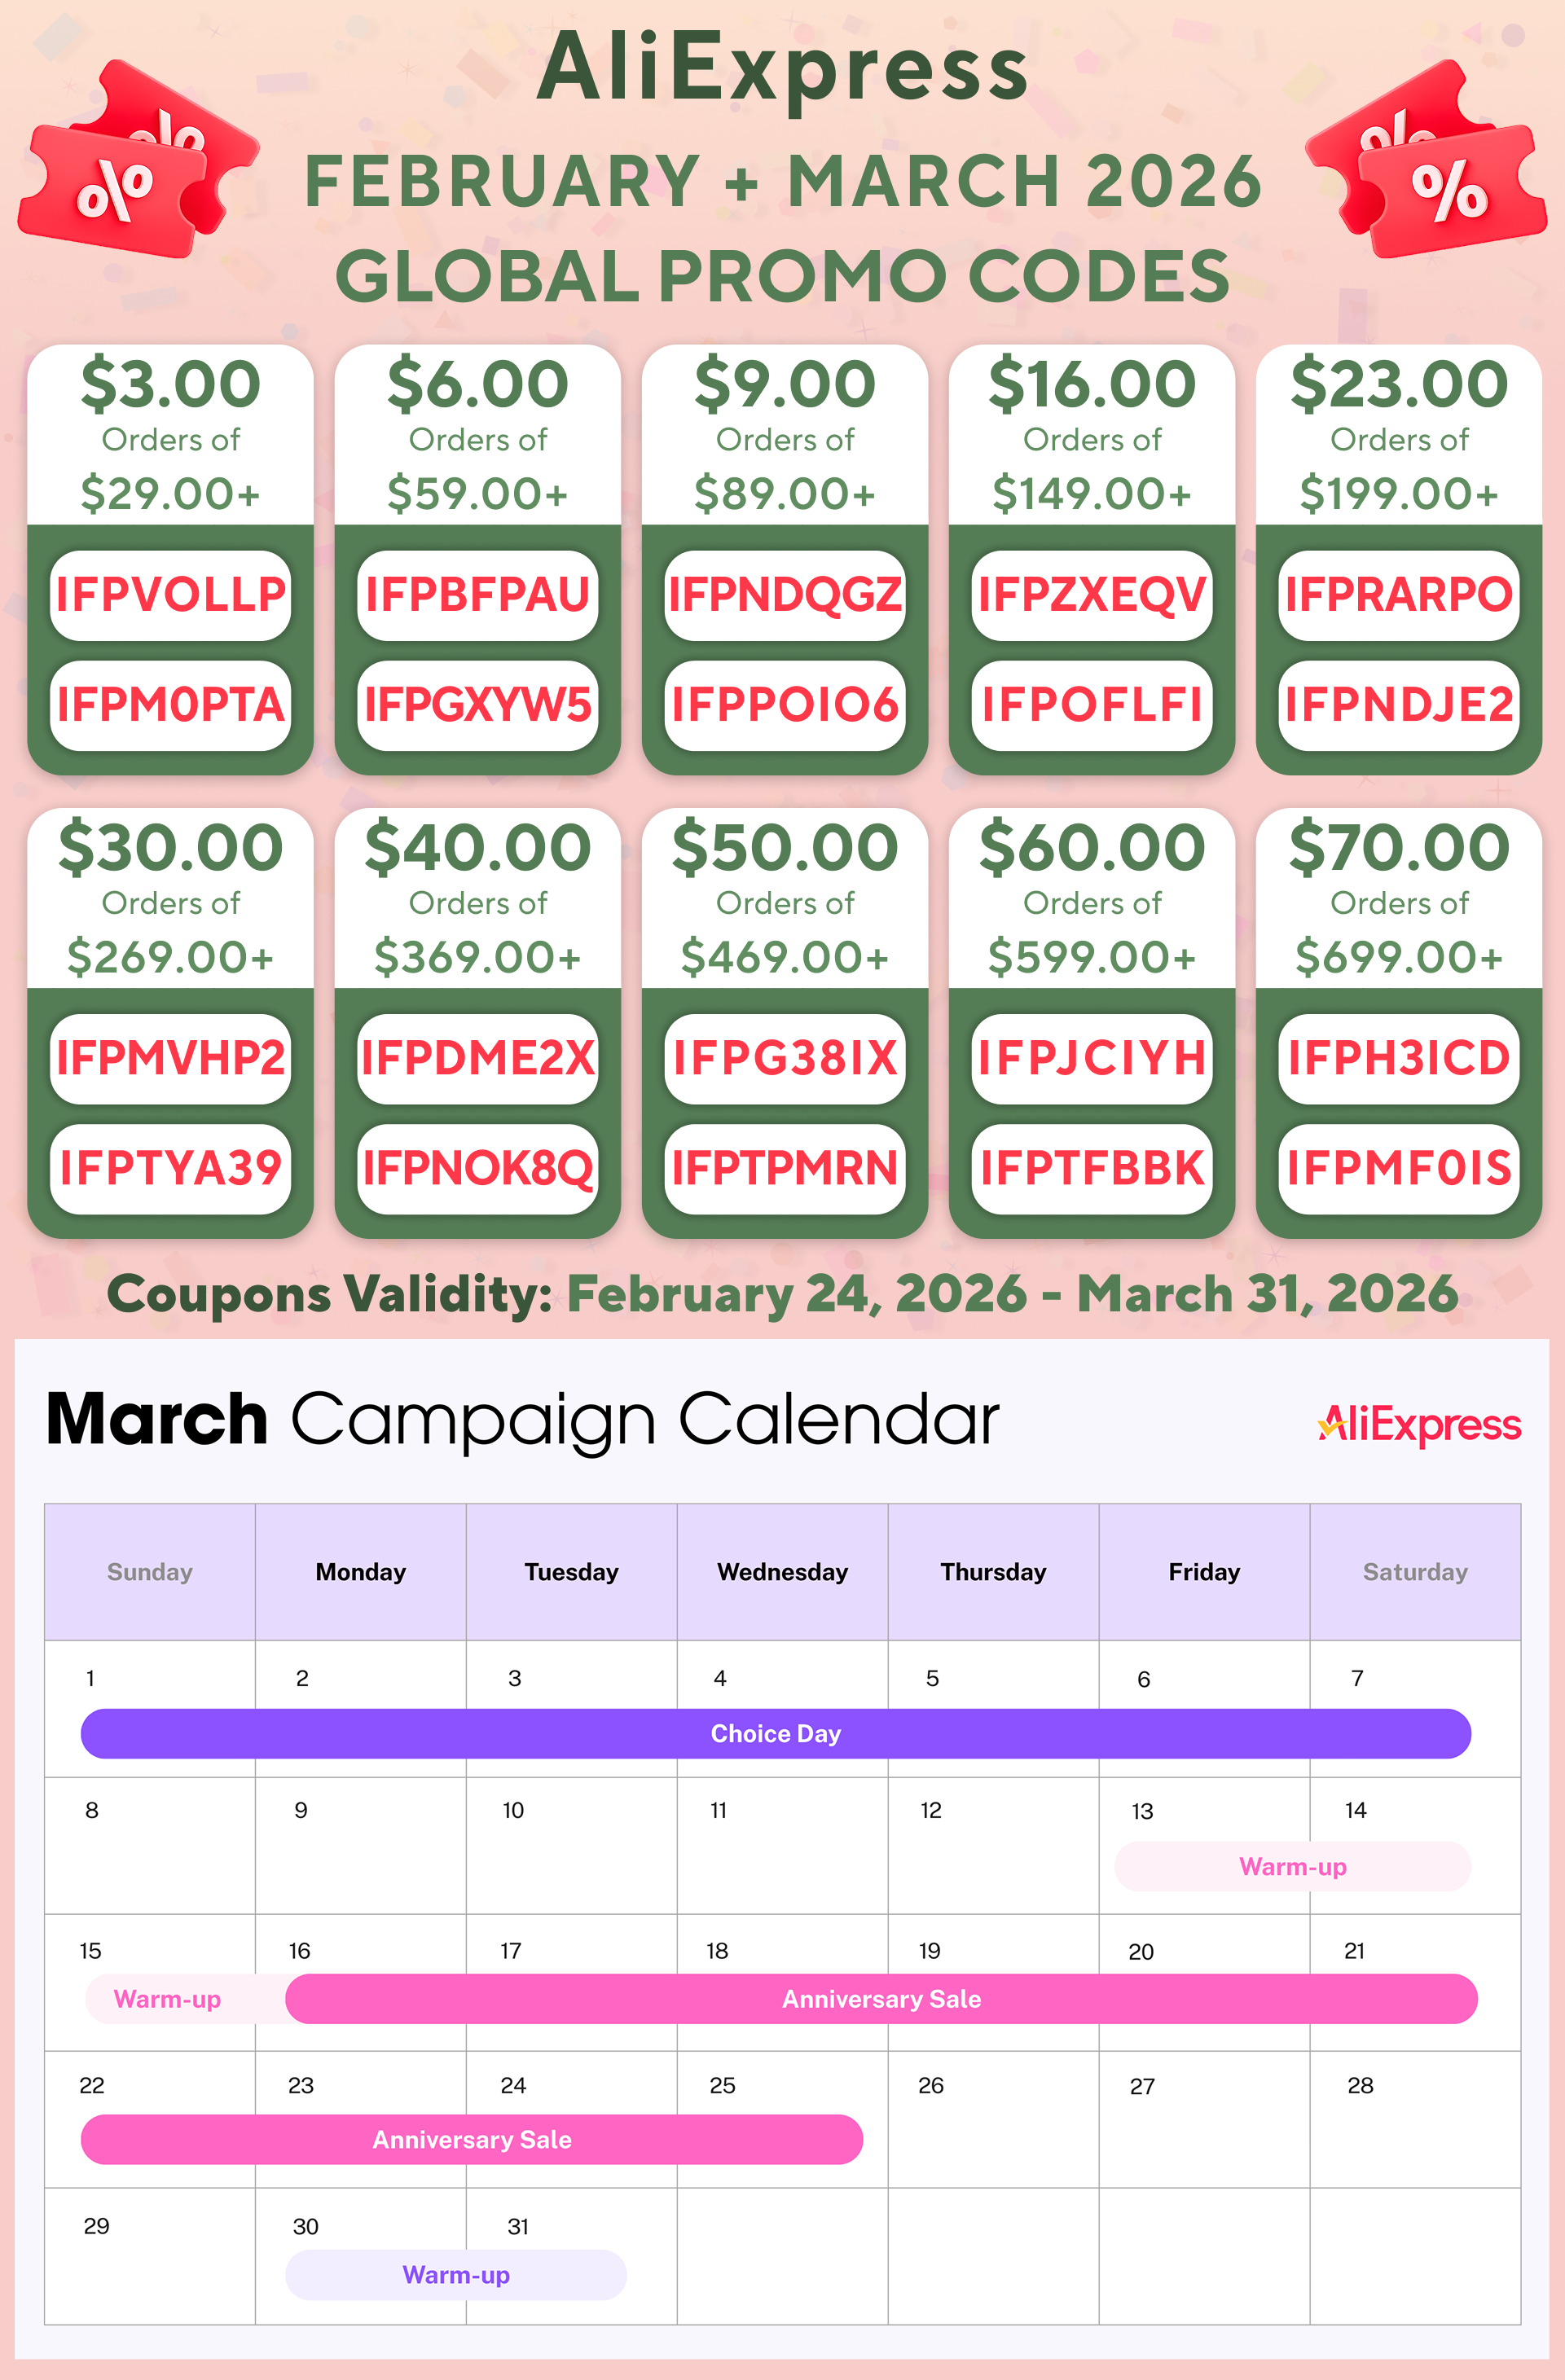Click the purple Warm-up bar on March 30-31
This screenshot has width=1565, height=2380.
tap(455, 2275)
